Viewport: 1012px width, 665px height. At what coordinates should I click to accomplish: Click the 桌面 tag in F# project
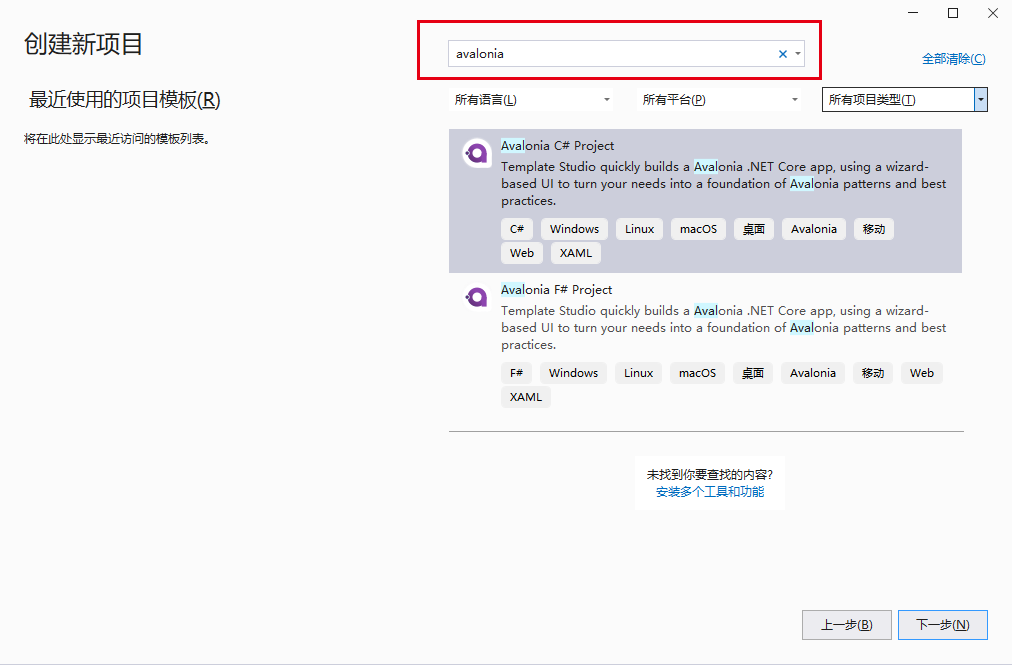click(x=753, y=373)
